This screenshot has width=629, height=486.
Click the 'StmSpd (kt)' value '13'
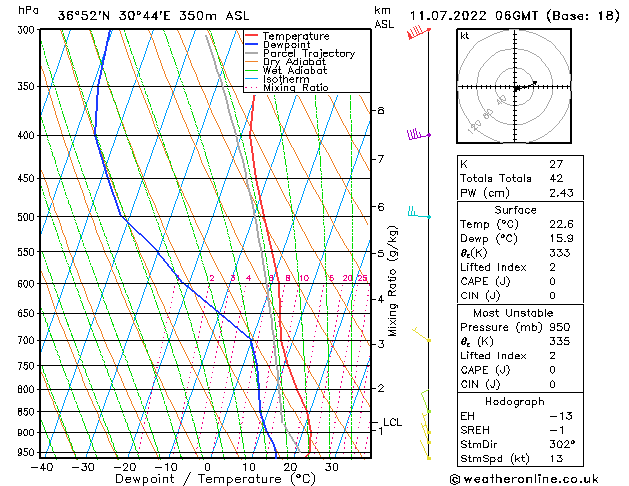click(556, 459)
